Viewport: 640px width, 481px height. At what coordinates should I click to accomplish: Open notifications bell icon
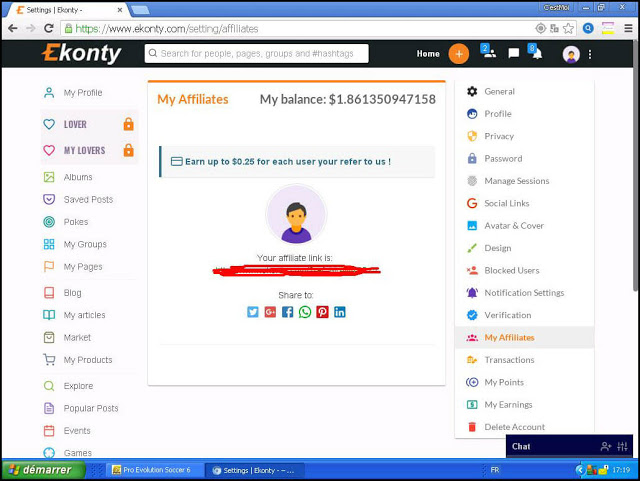[536, 52]
